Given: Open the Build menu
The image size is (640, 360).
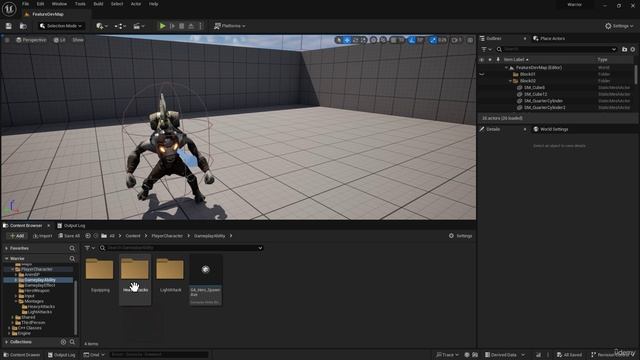Looking at the screenshot, I should [98, 4].
